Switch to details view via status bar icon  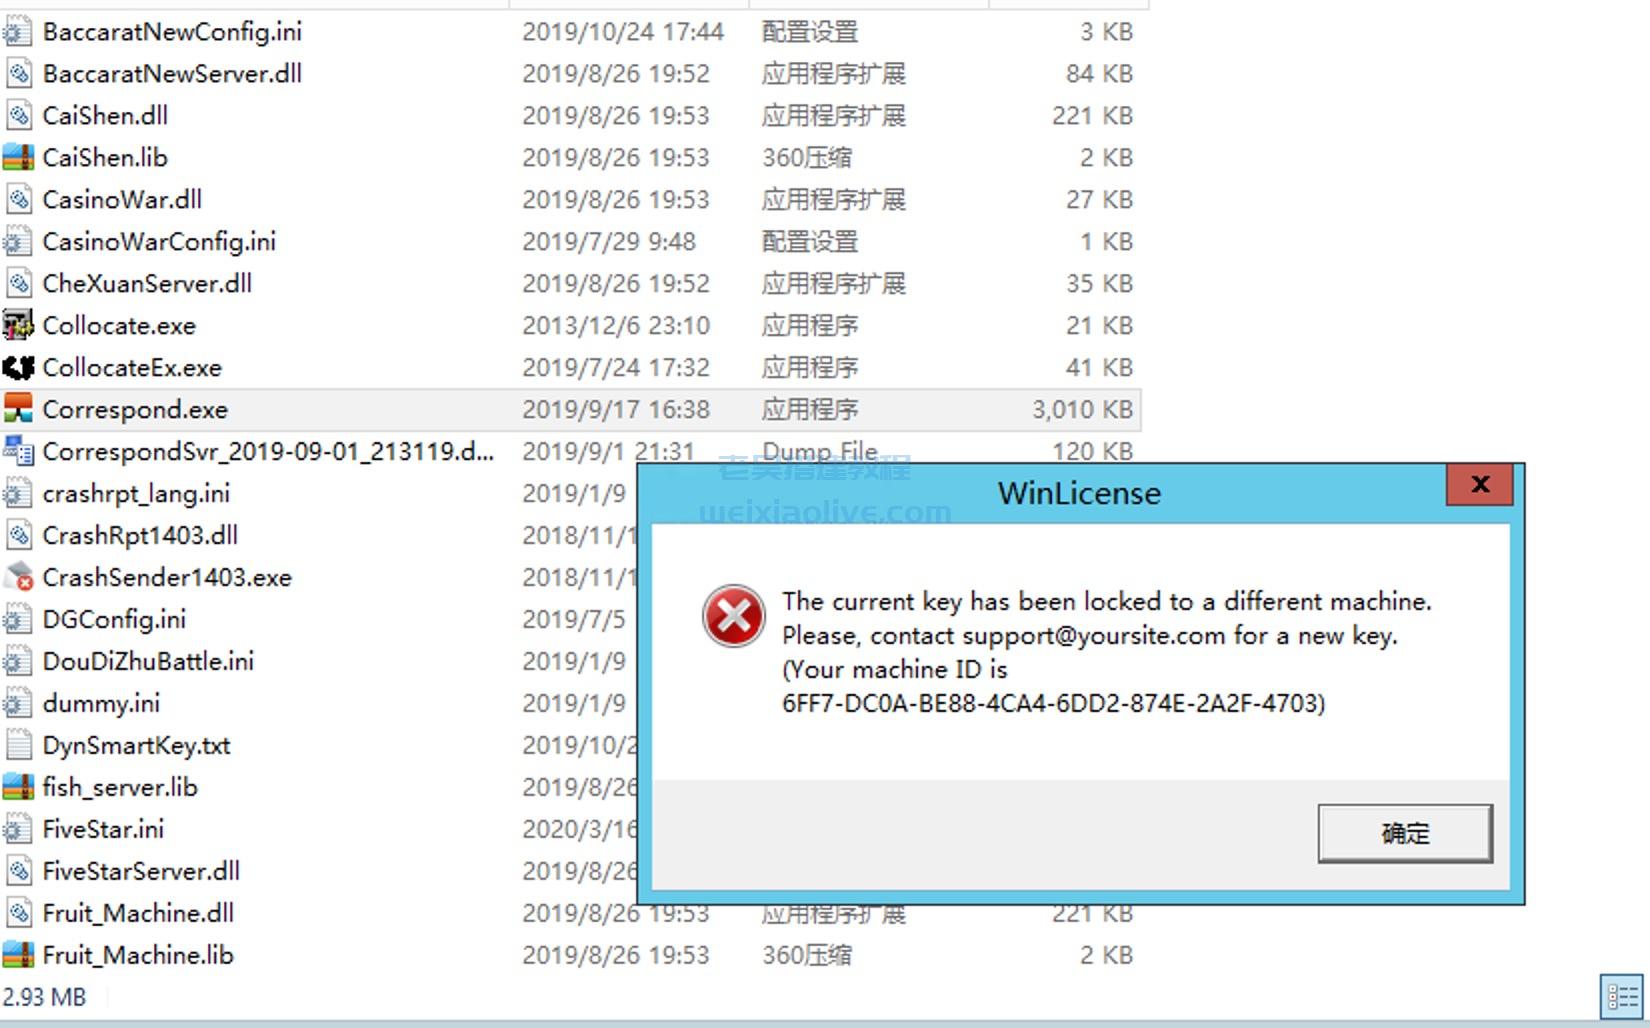point(1622,996)
